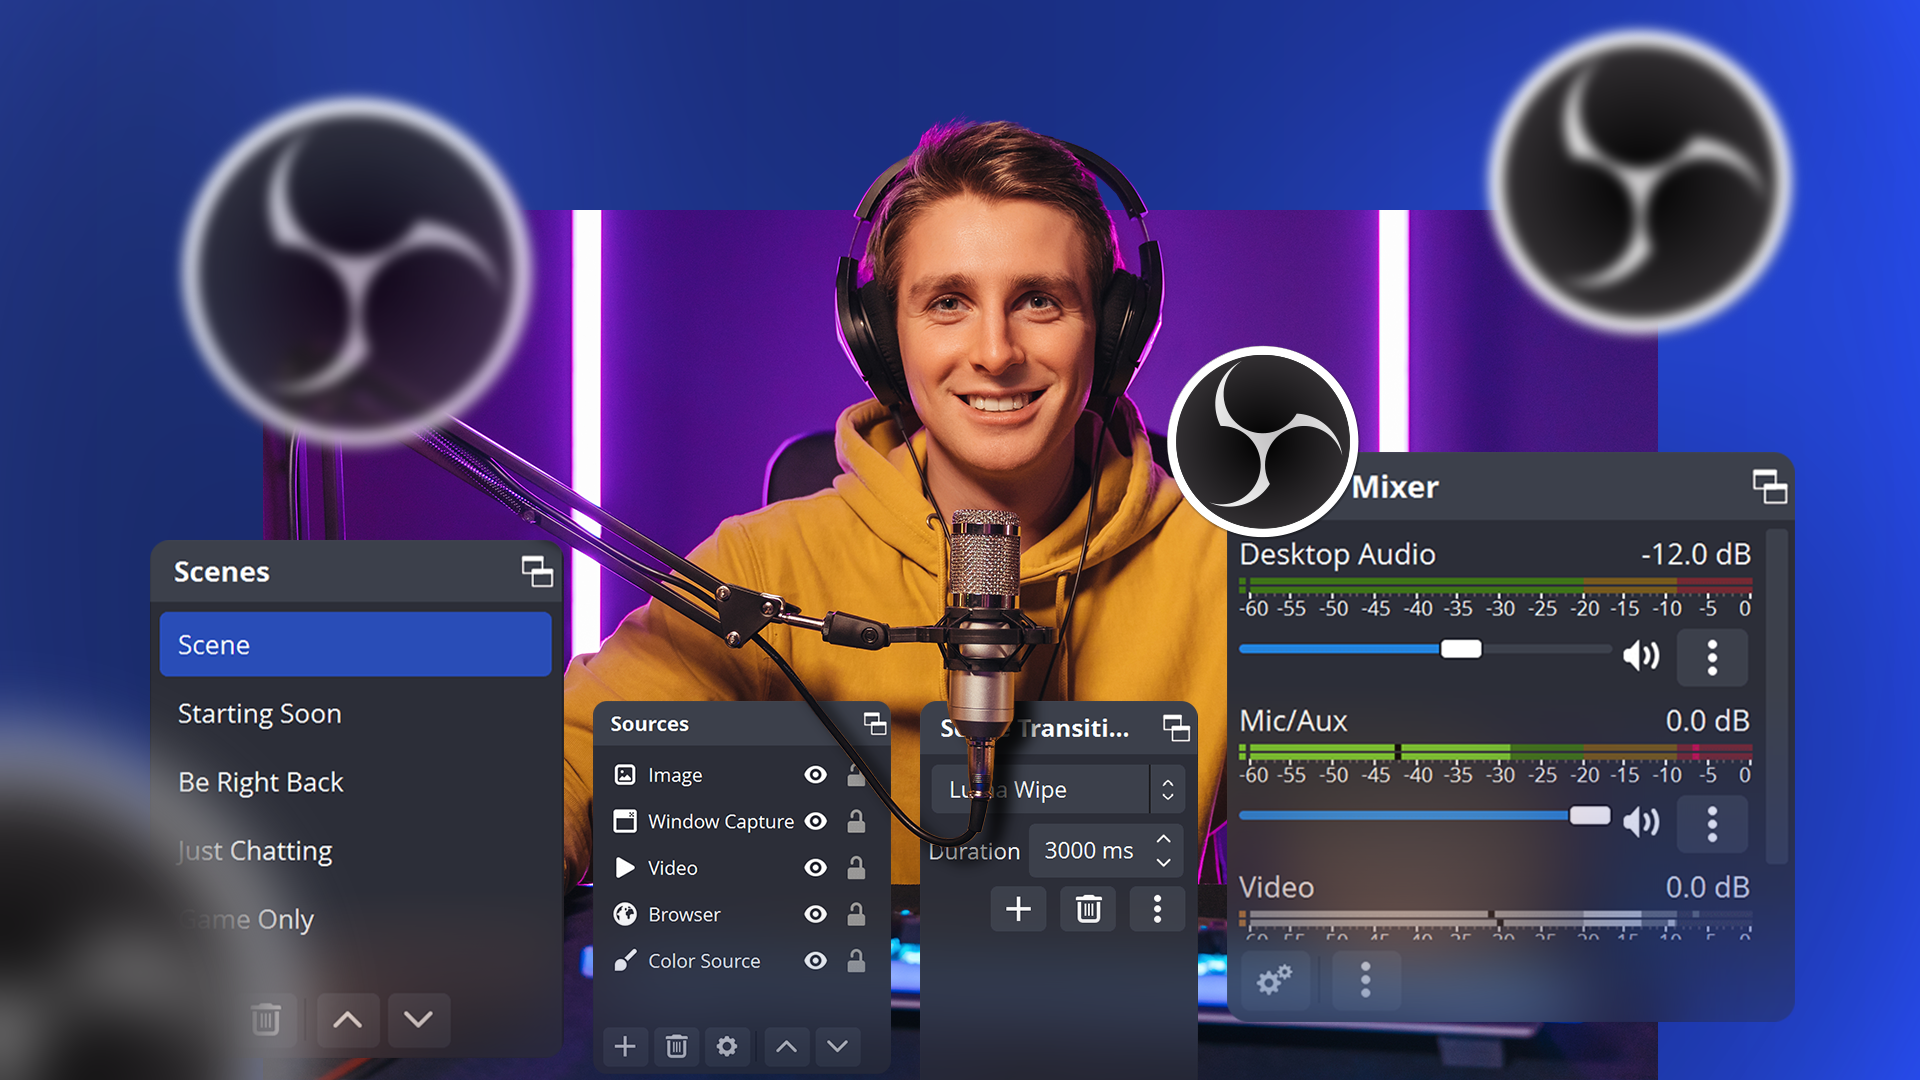Delete selected scene using trash button

coord(267,1020)
